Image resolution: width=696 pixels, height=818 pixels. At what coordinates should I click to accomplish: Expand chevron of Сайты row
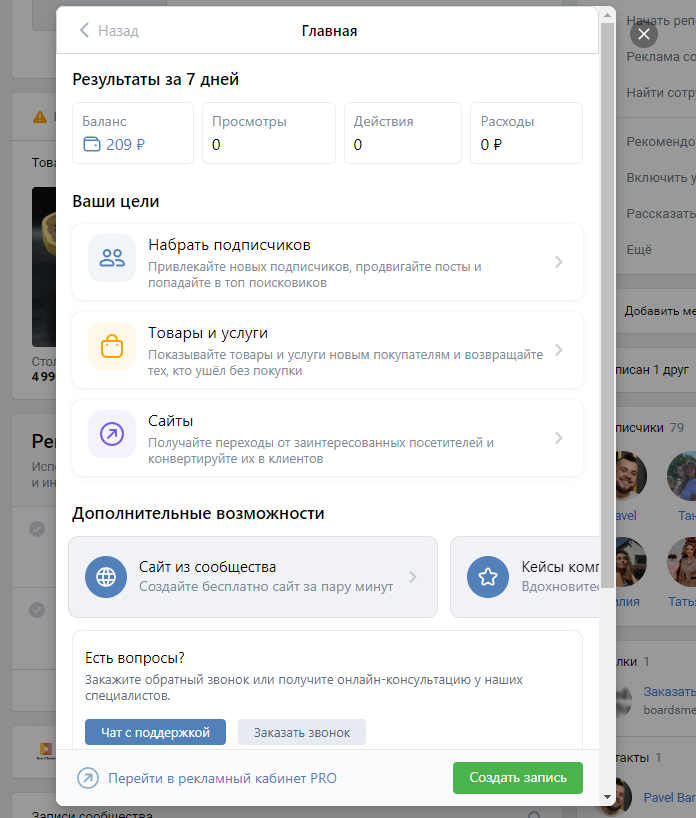(x=559, y=438)
